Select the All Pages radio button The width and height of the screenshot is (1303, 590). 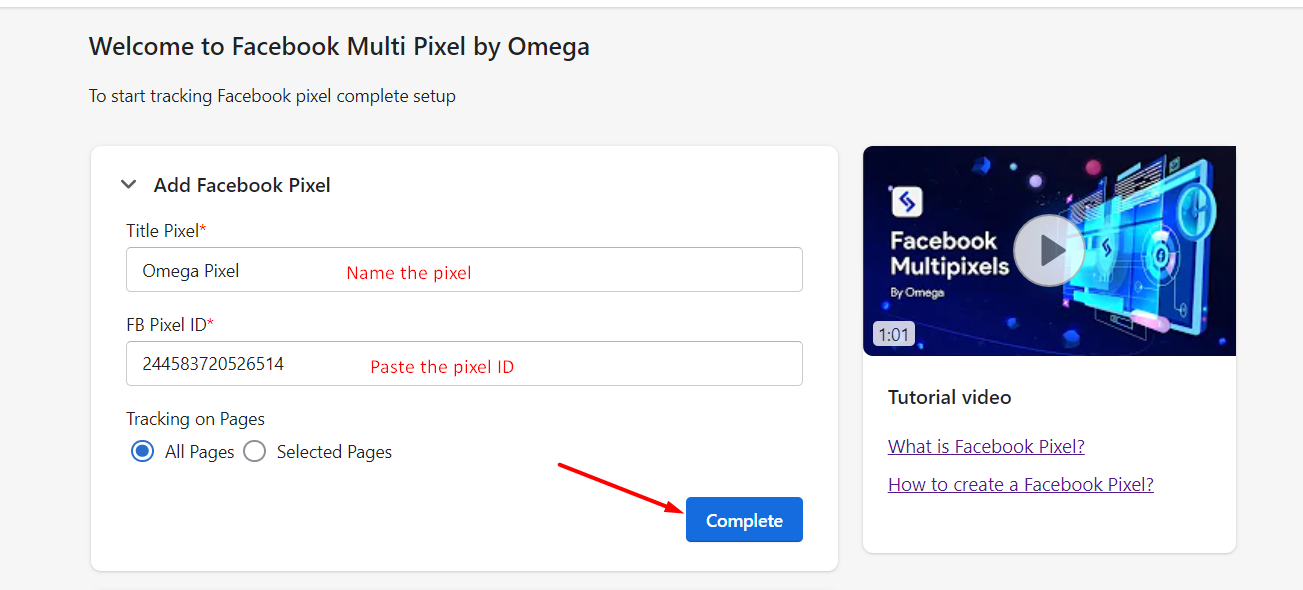142,452
